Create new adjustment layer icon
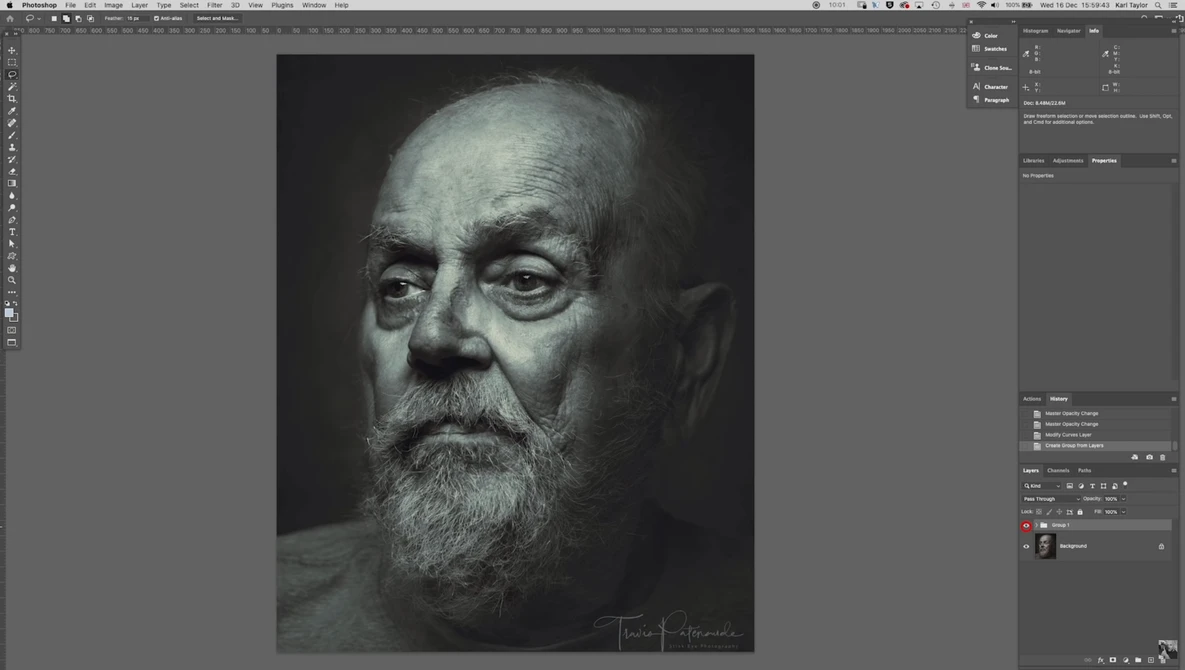 (x=1125, y=660)
